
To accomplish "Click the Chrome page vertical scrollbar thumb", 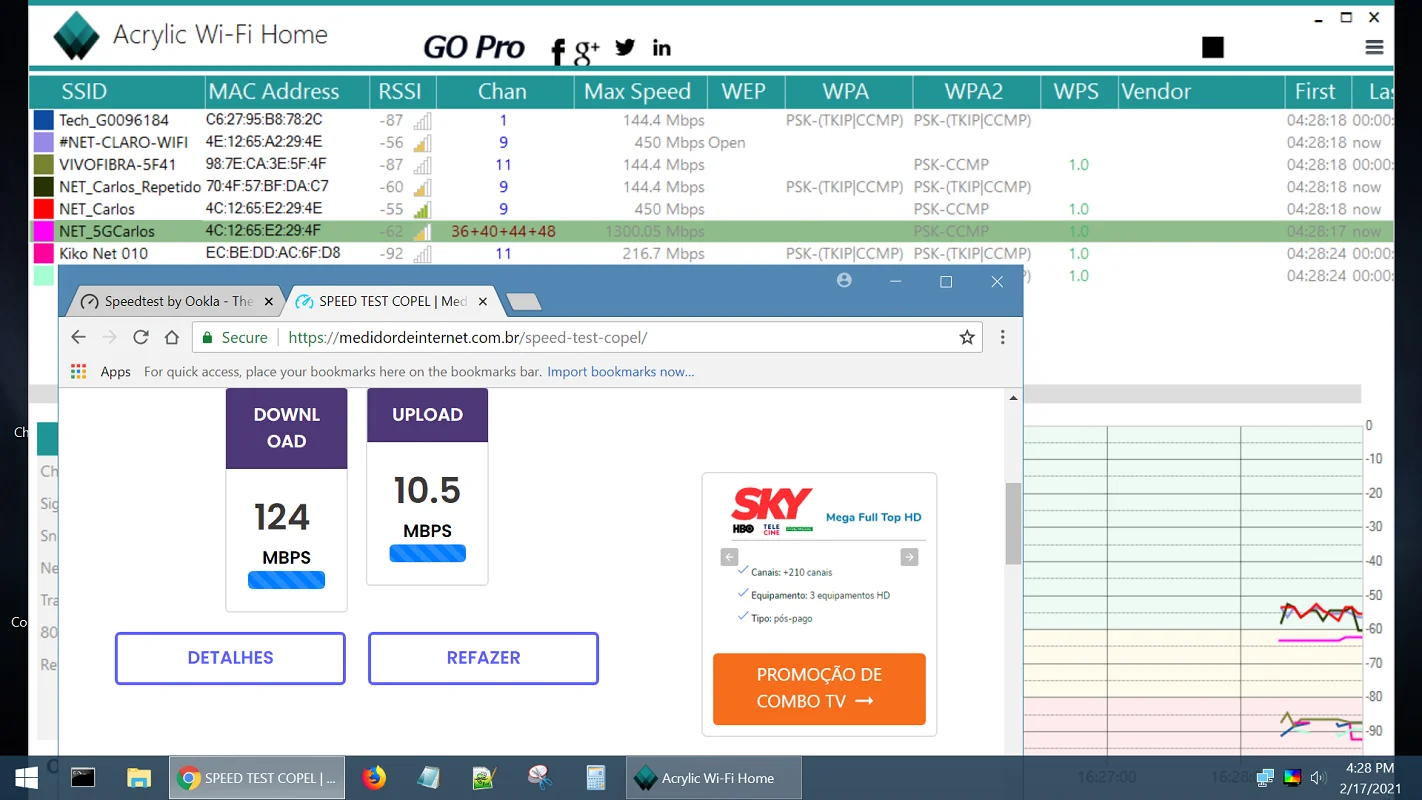I will (x=1013, y=523).
